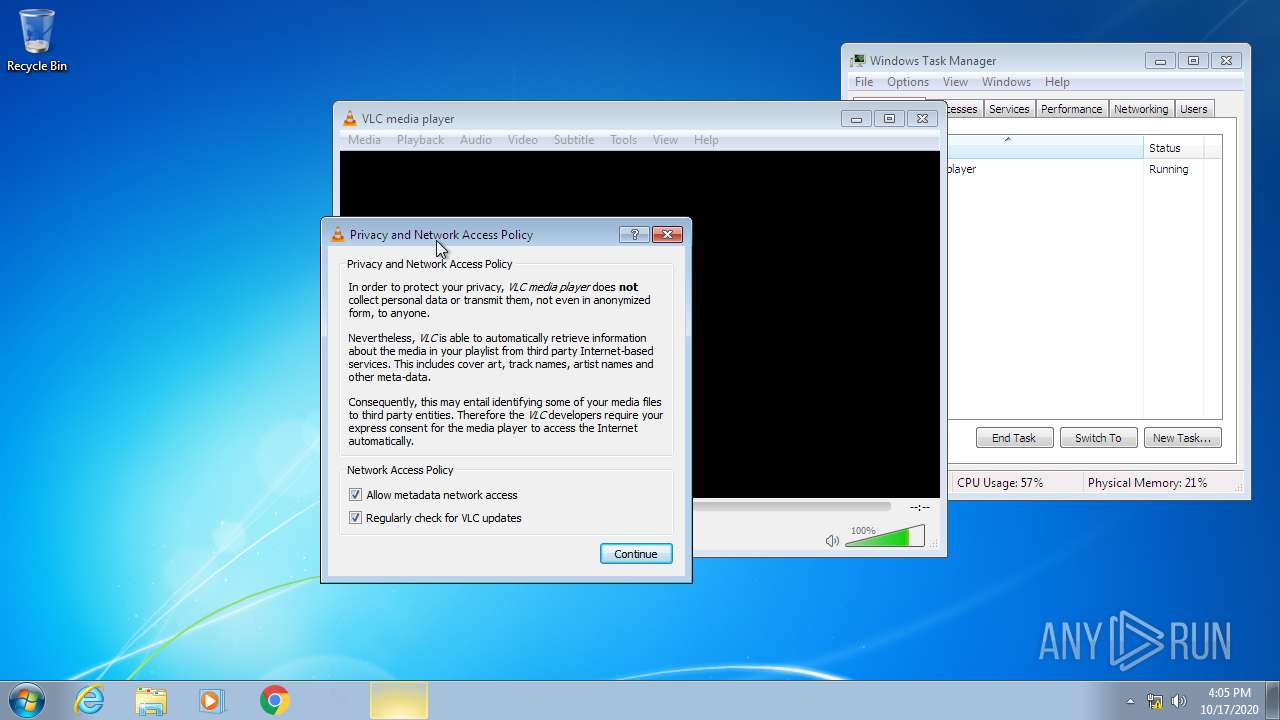Show hidden system tray icons
This screenshot has height=720, width=1280.
pyautogui.click(x=1130, y=701)
